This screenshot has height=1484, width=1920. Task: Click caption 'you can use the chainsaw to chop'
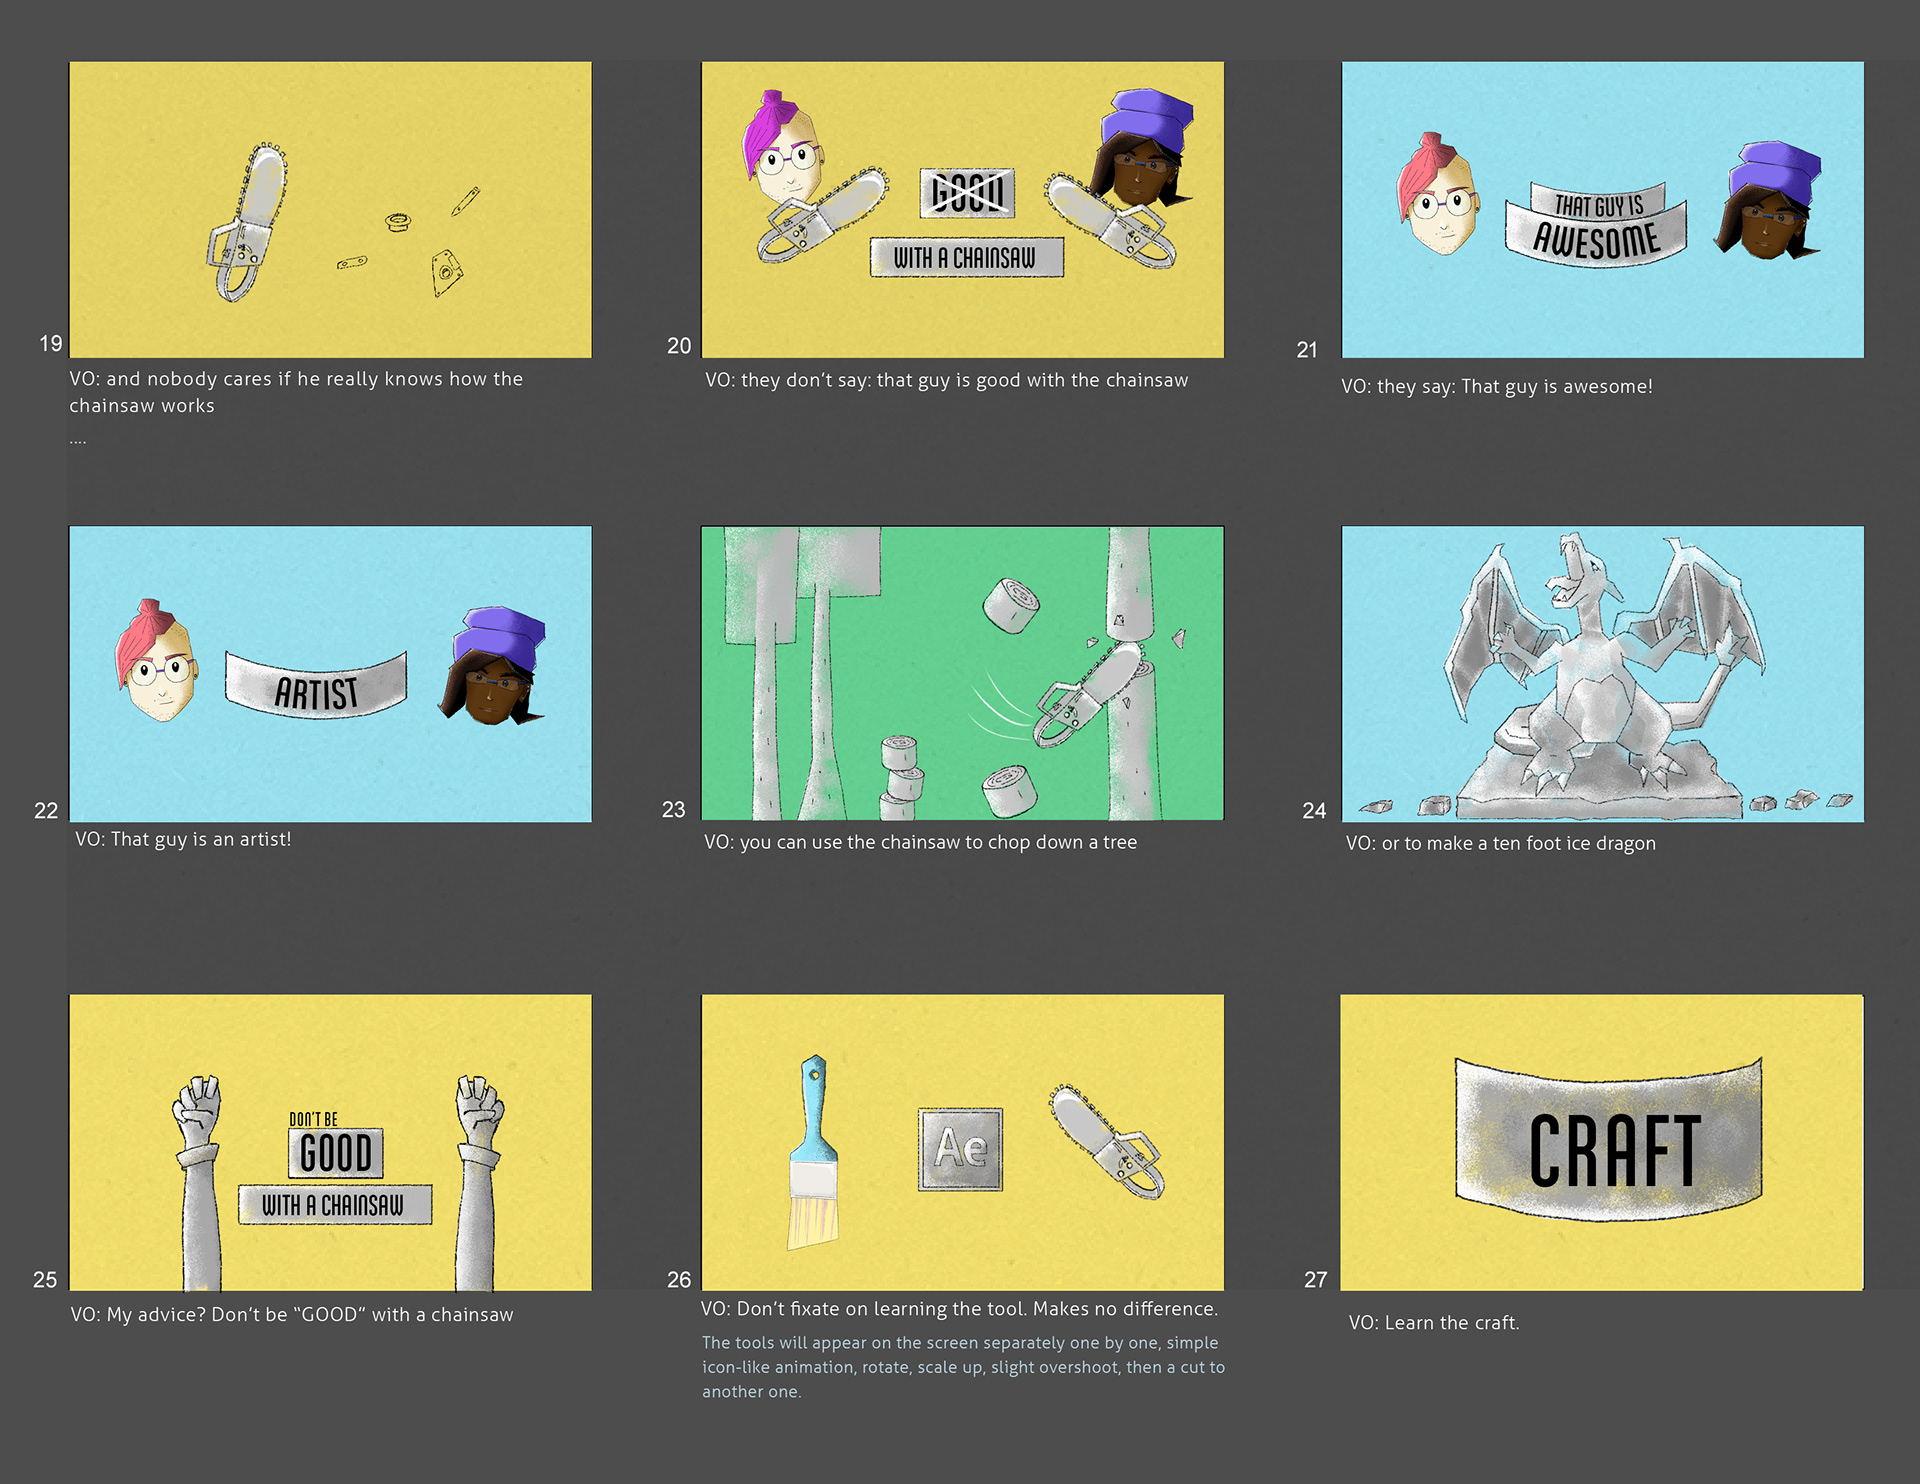click(x=920, y=842)
